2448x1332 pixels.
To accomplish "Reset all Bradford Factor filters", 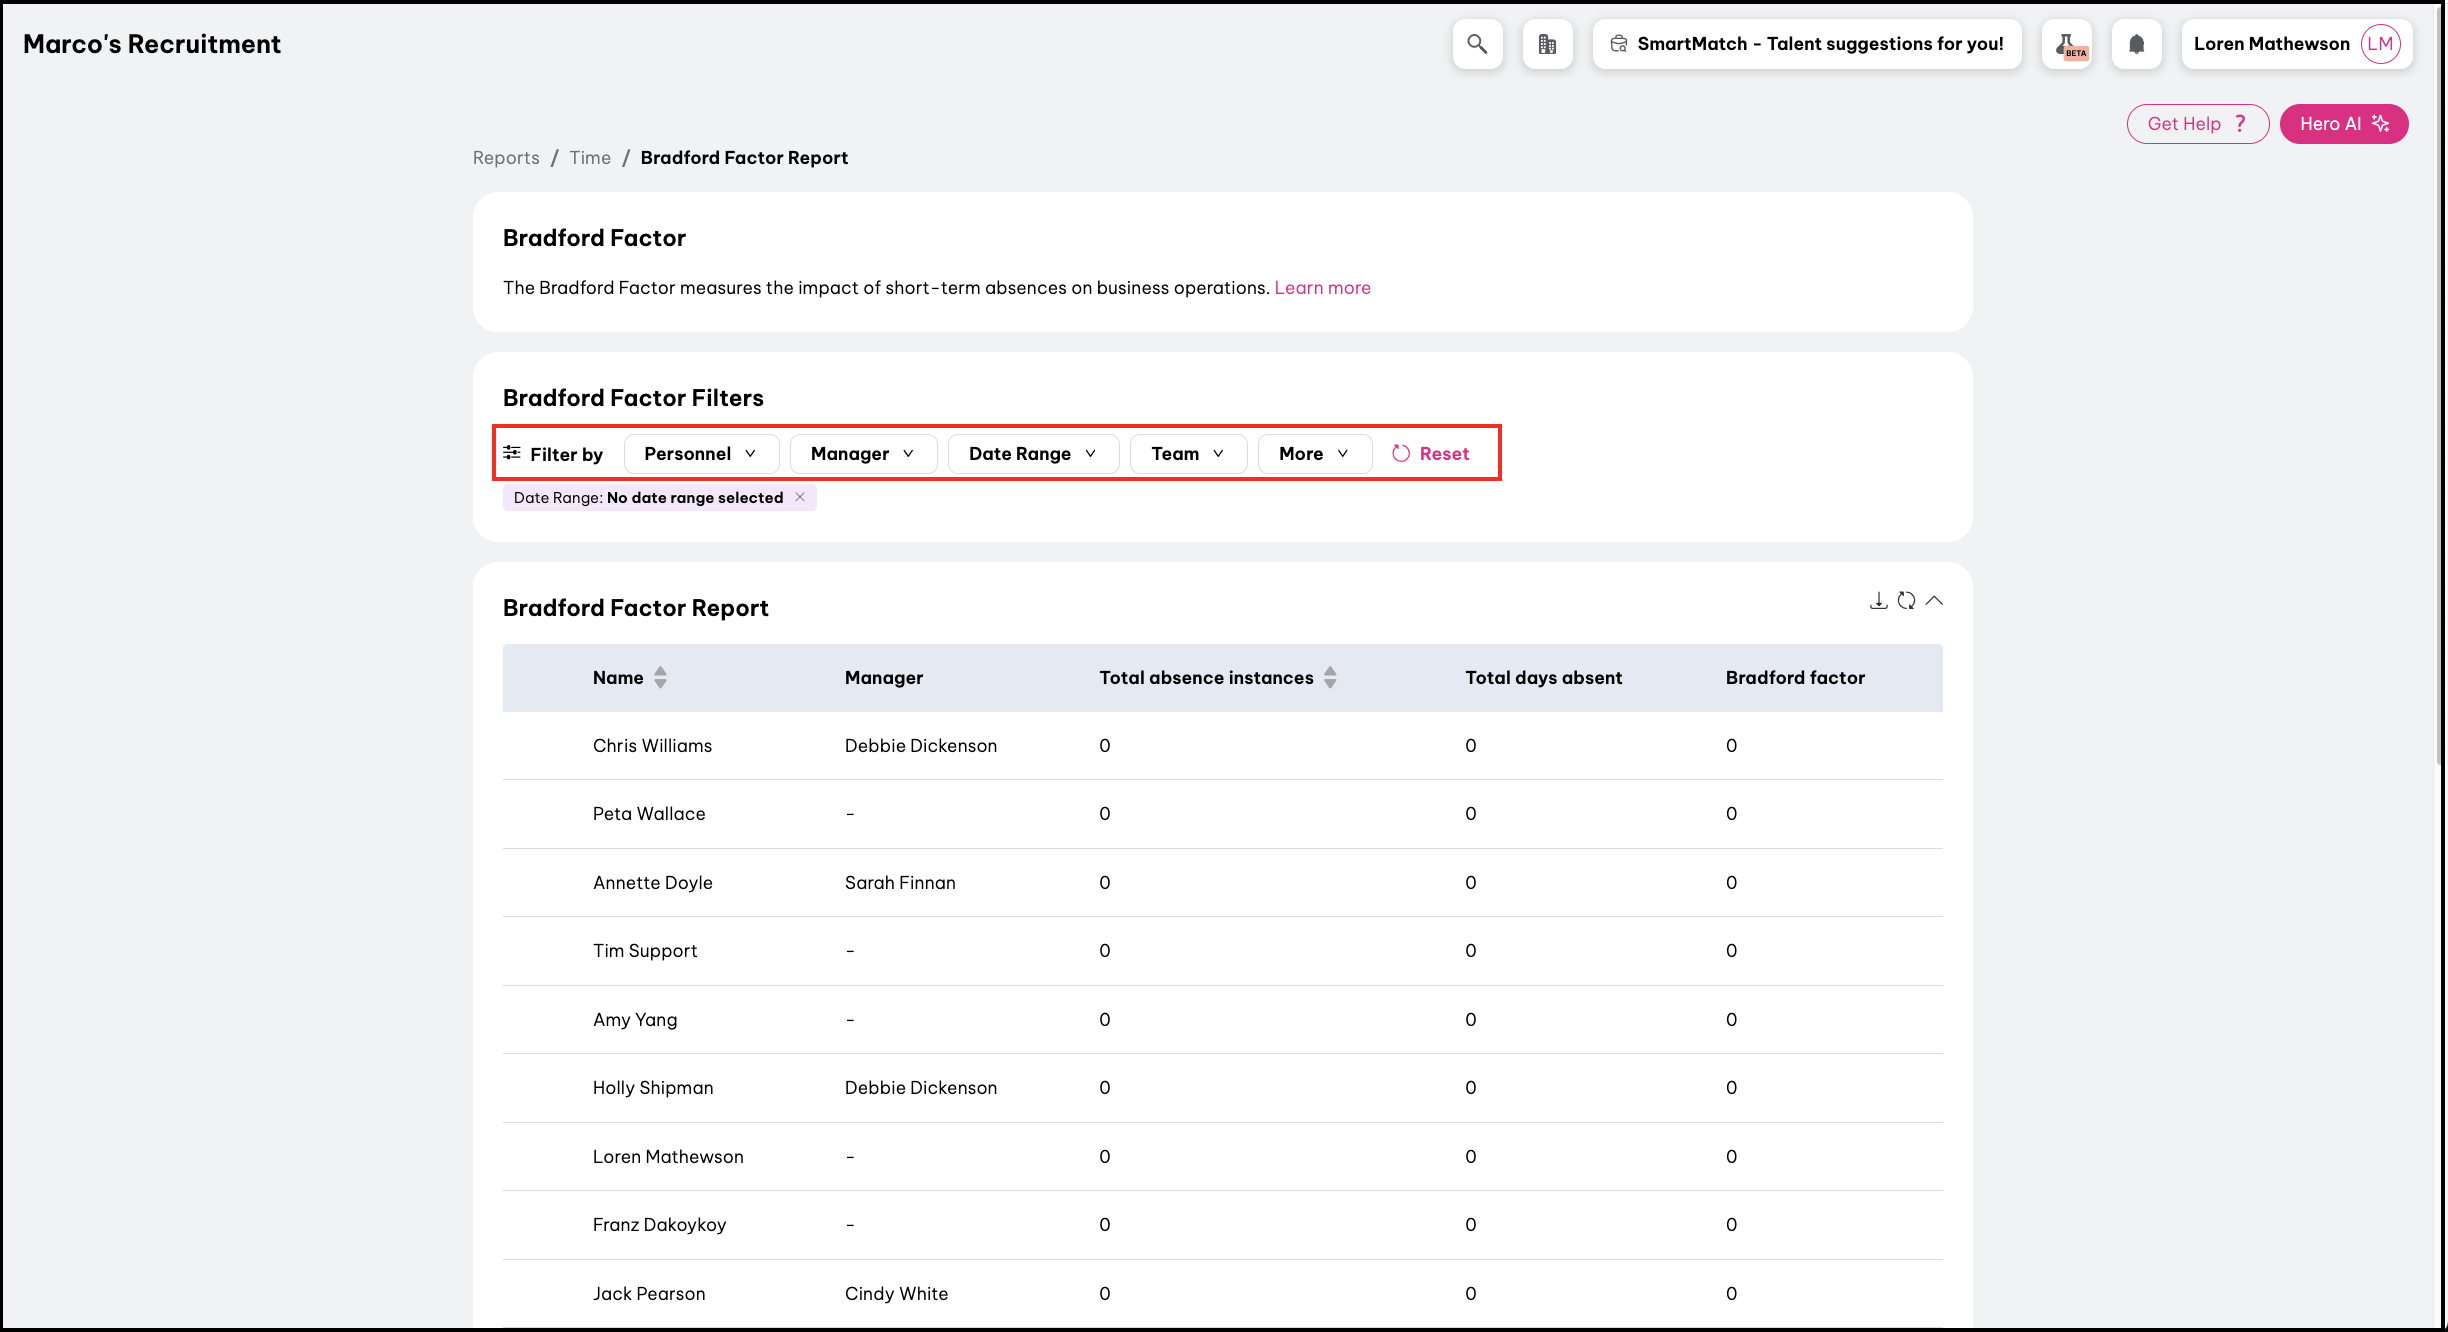I will [x=1431, y=454].
